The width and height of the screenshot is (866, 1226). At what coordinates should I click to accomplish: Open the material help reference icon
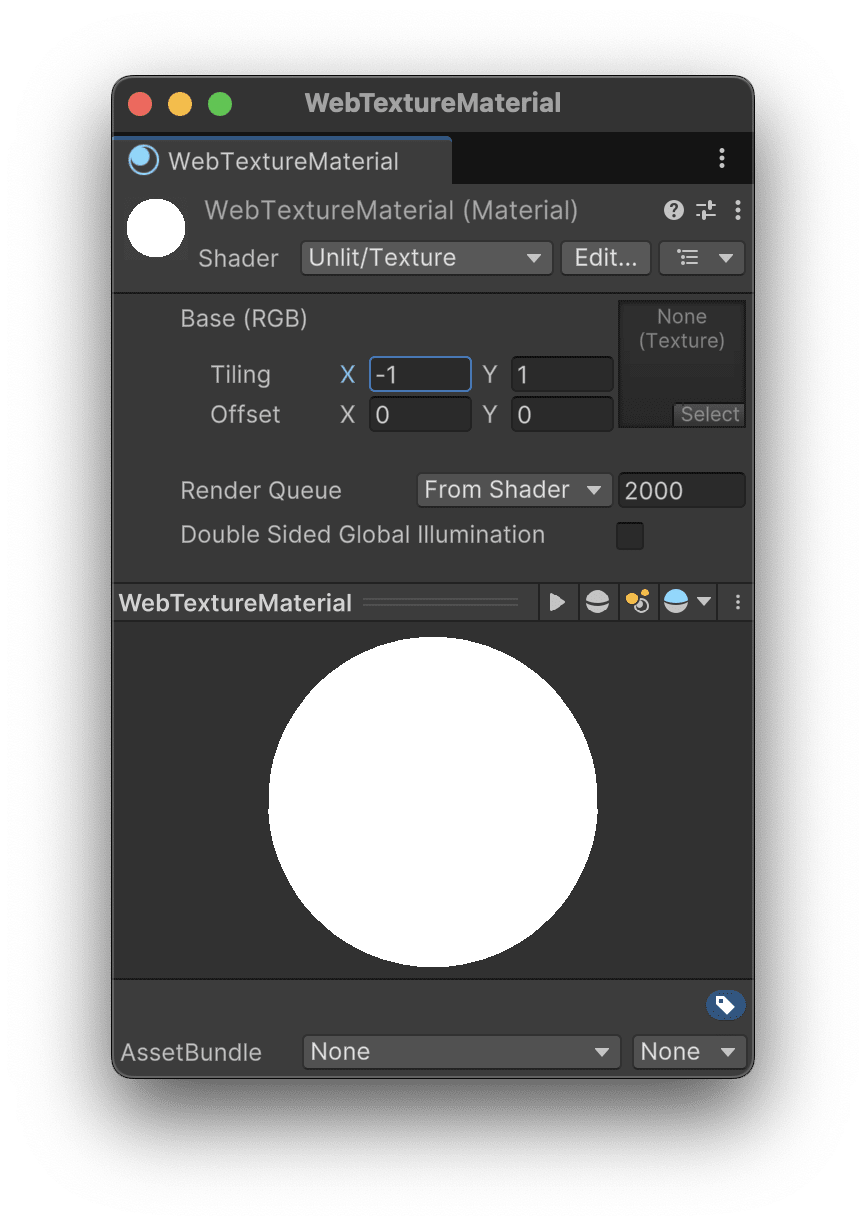pyautogui.click(x=674, y=210)
